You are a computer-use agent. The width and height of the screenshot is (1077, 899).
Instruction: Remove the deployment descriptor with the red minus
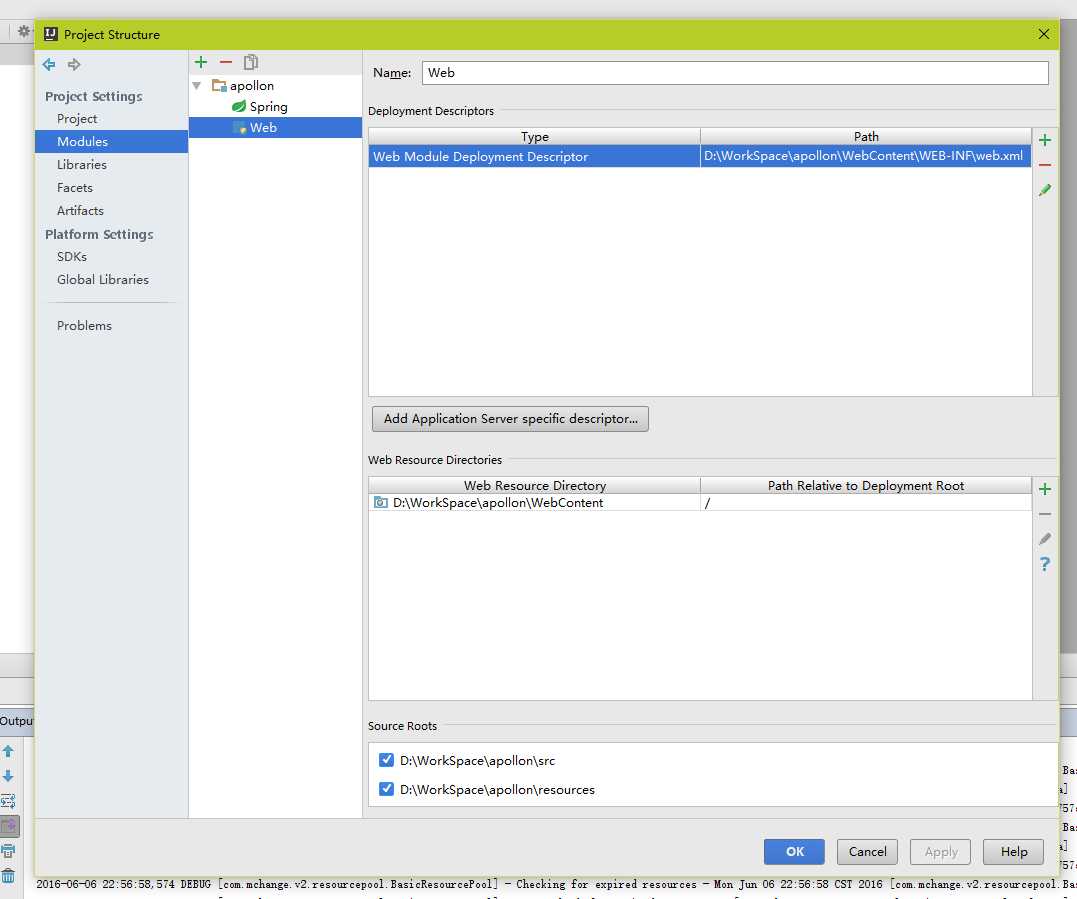point(1045,165)
